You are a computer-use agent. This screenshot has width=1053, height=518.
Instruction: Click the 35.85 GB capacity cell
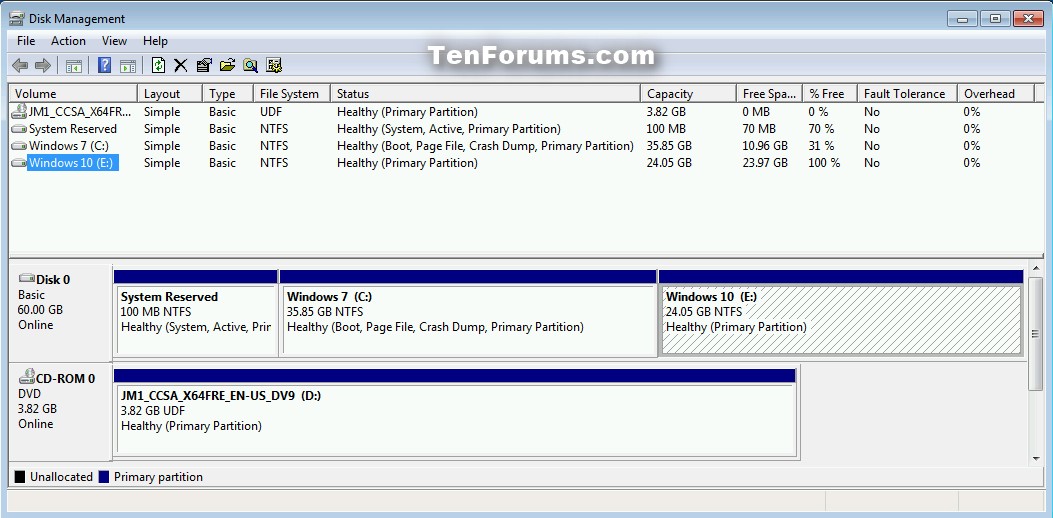(669, 146)
